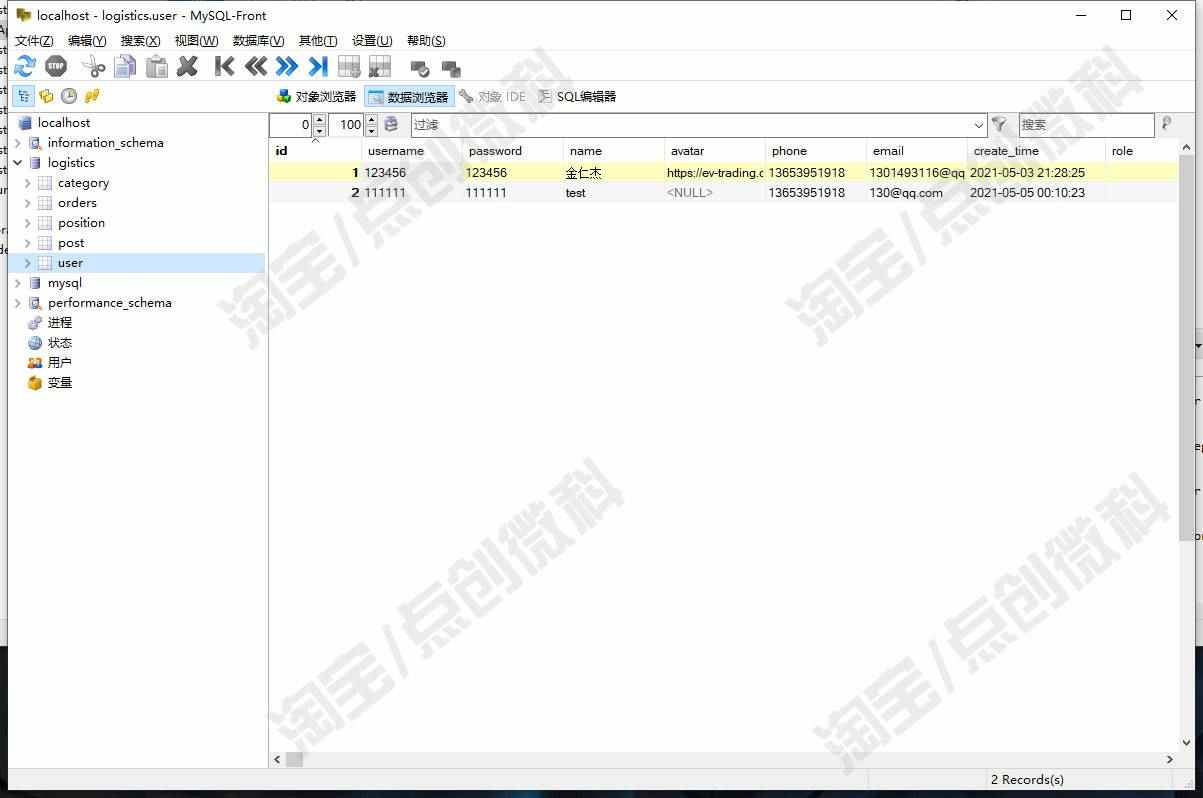Open the 设置 menu
Image resolution: width=1203 pixels, height=798 pixels.
[x=371, y=41]
